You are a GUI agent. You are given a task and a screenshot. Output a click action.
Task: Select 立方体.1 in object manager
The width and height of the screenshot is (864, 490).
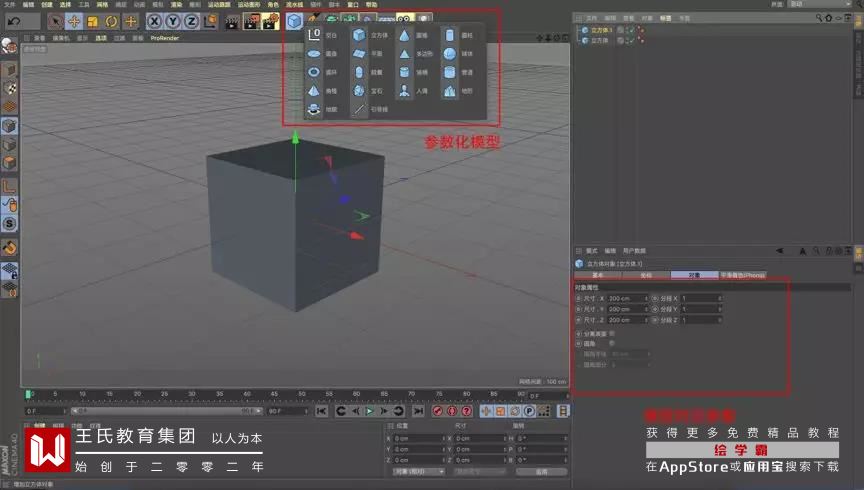tap(601, 30)
